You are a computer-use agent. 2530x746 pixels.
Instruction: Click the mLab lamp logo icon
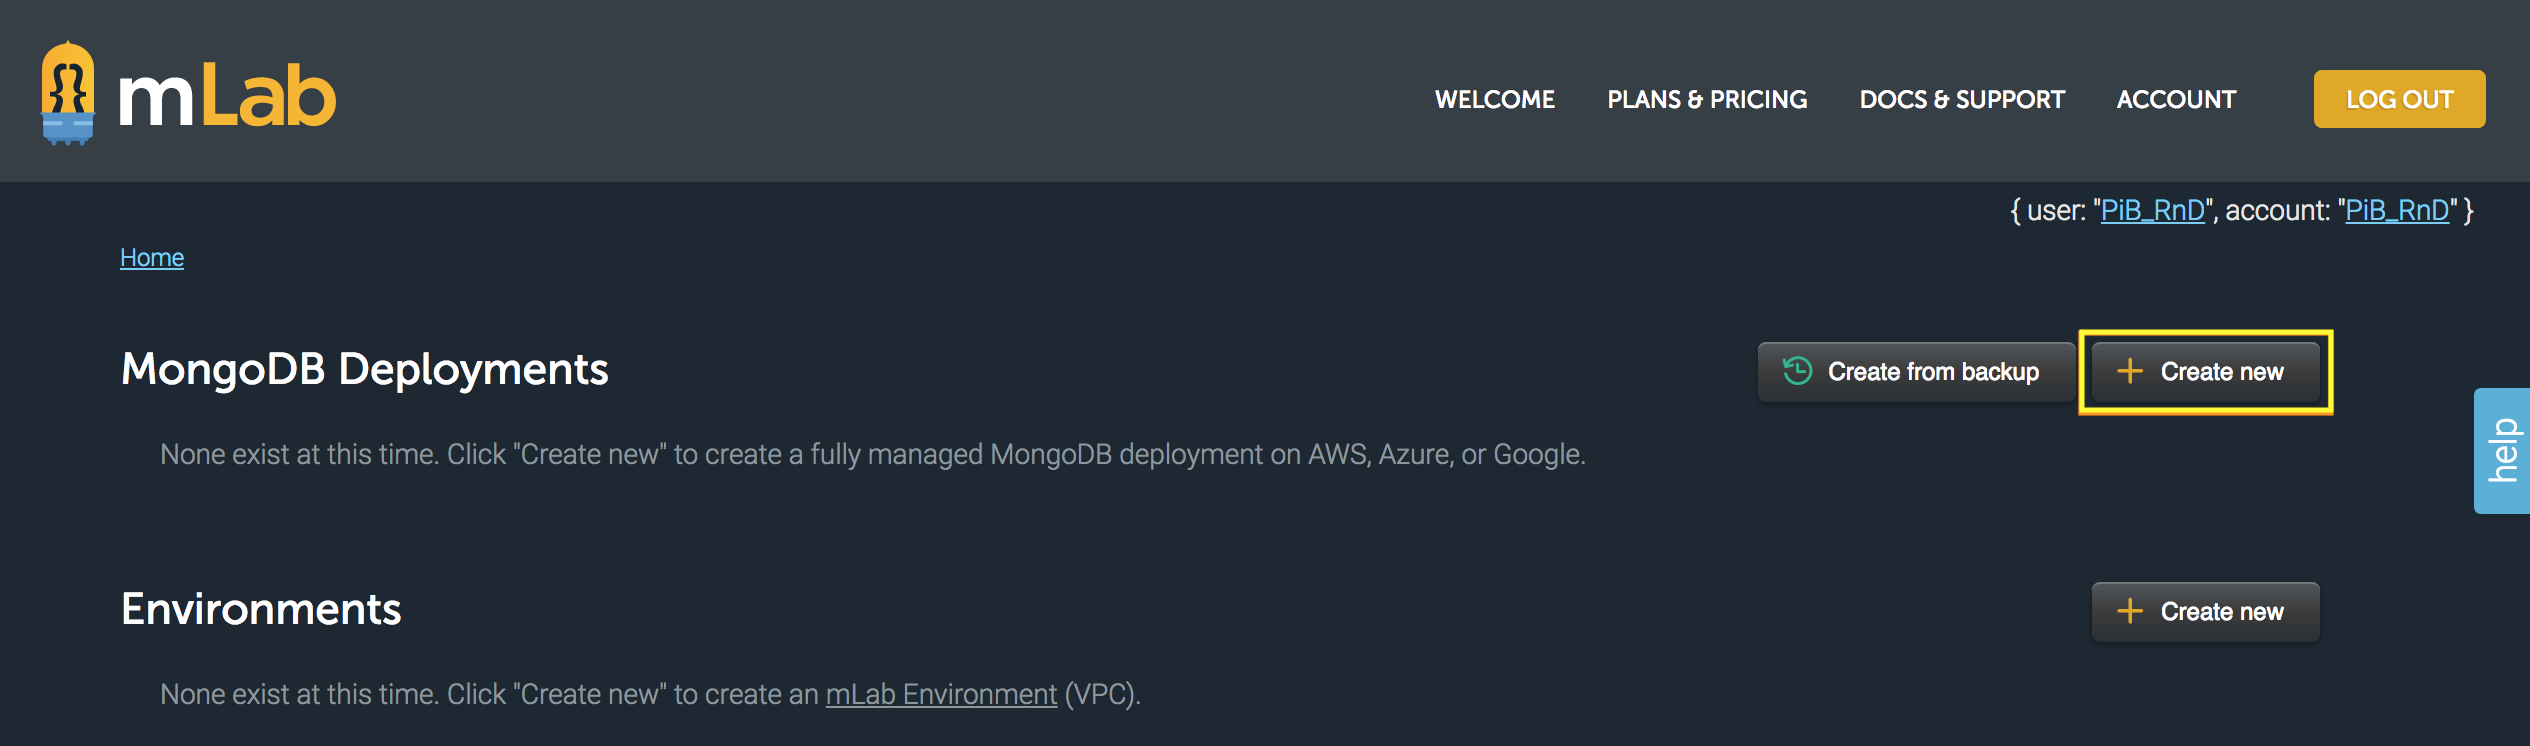(68, 93)
